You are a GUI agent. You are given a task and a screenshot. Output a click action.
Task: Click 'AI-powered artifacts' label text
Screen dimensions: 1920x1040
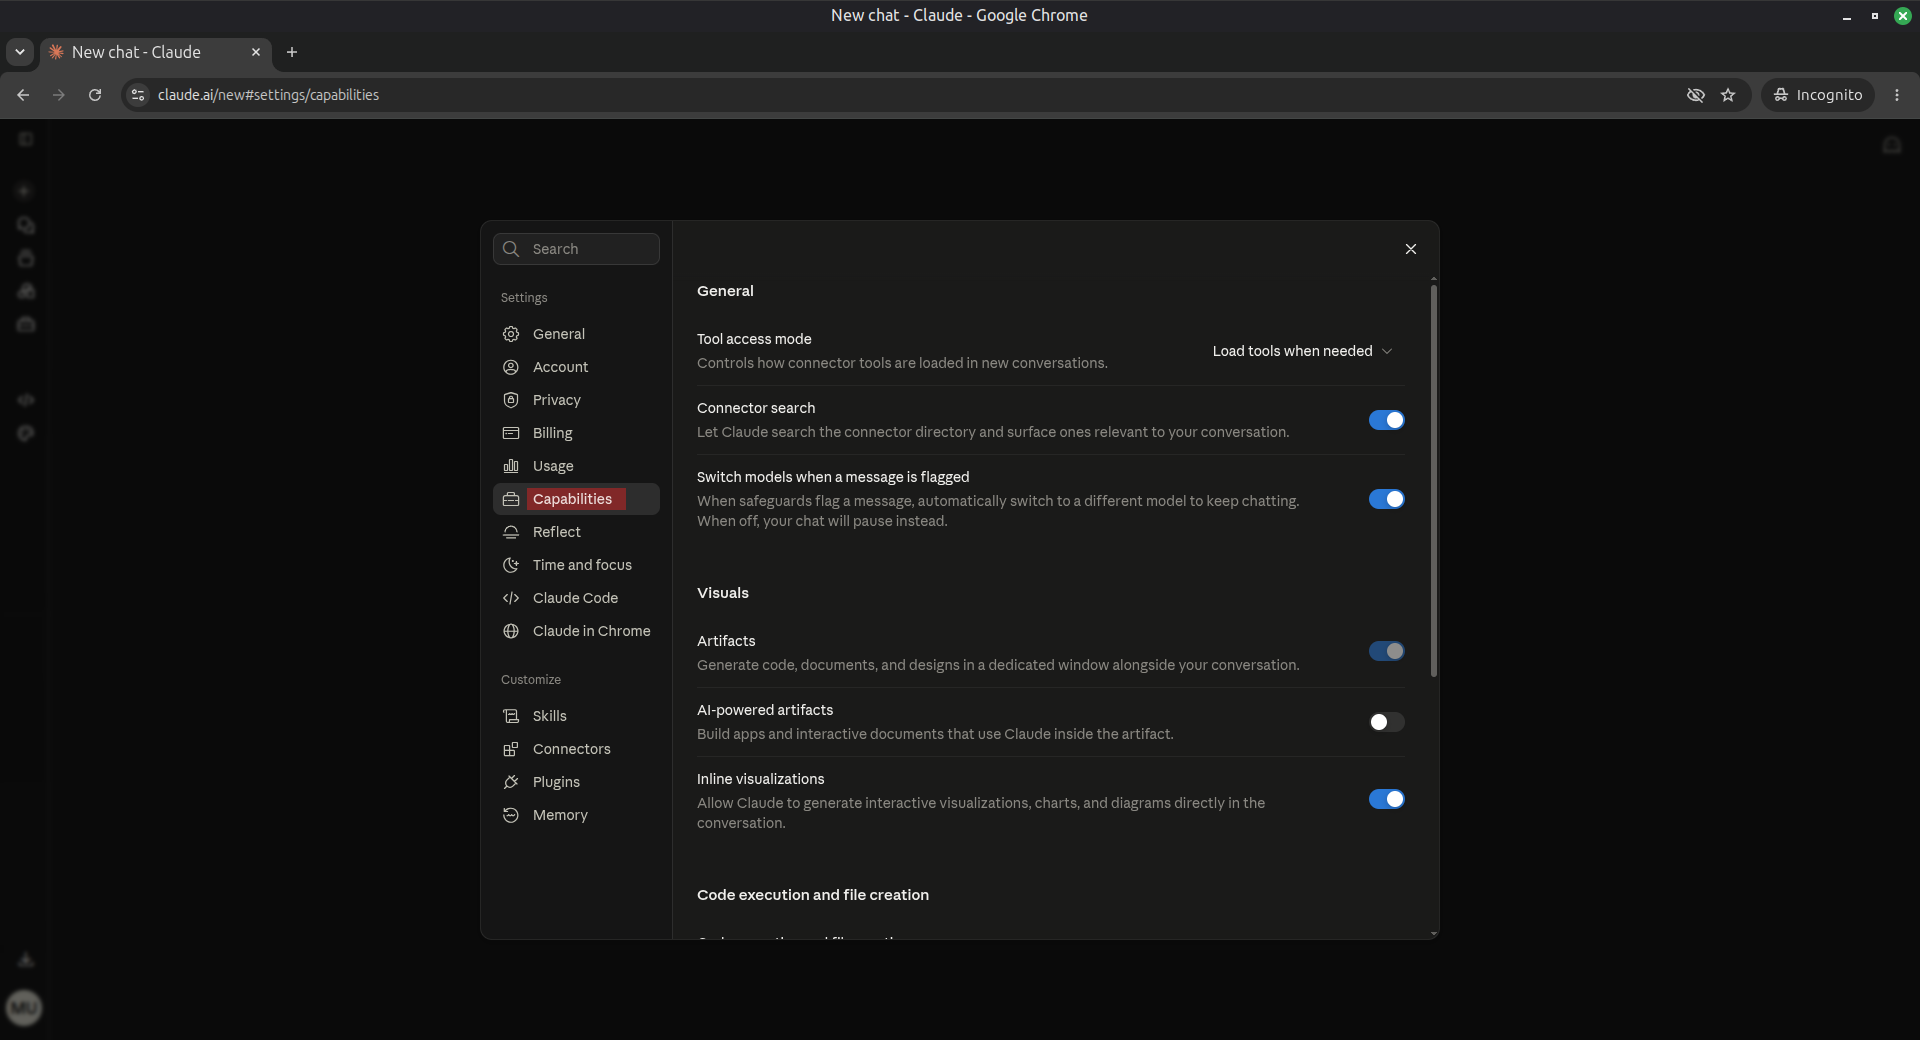[x=765, y=710]
